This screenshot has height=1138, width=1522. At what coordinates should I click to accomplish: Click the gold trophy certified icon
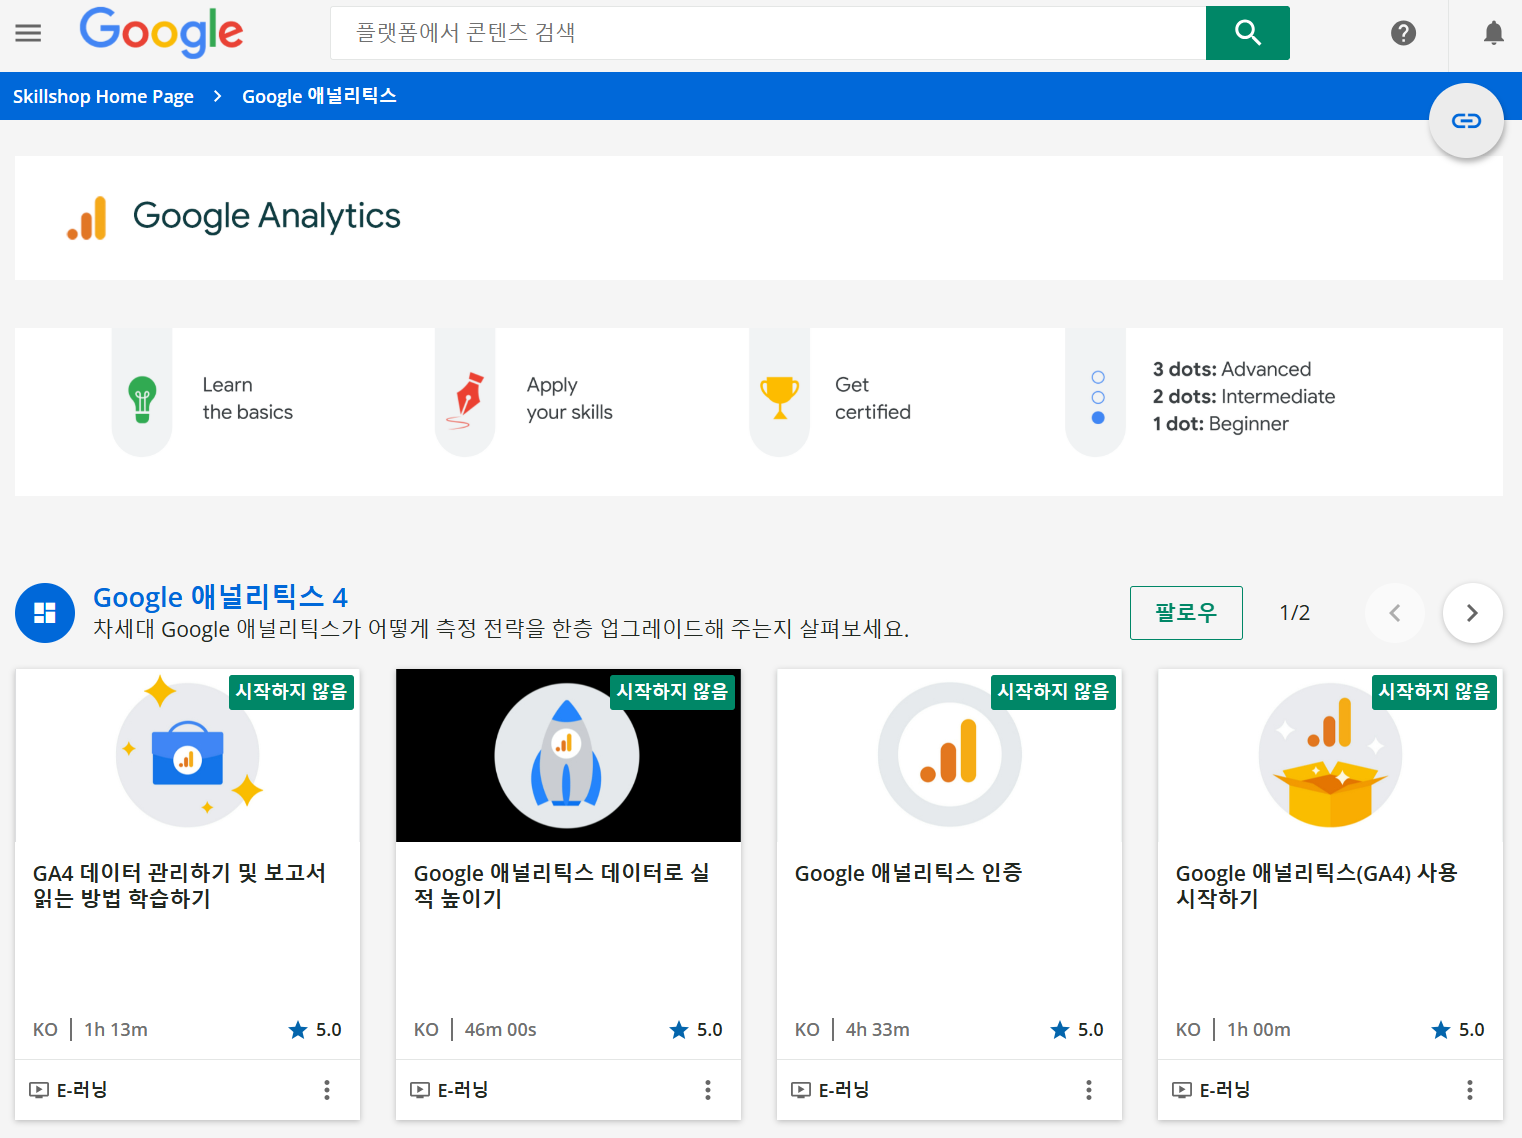[779, 398]
